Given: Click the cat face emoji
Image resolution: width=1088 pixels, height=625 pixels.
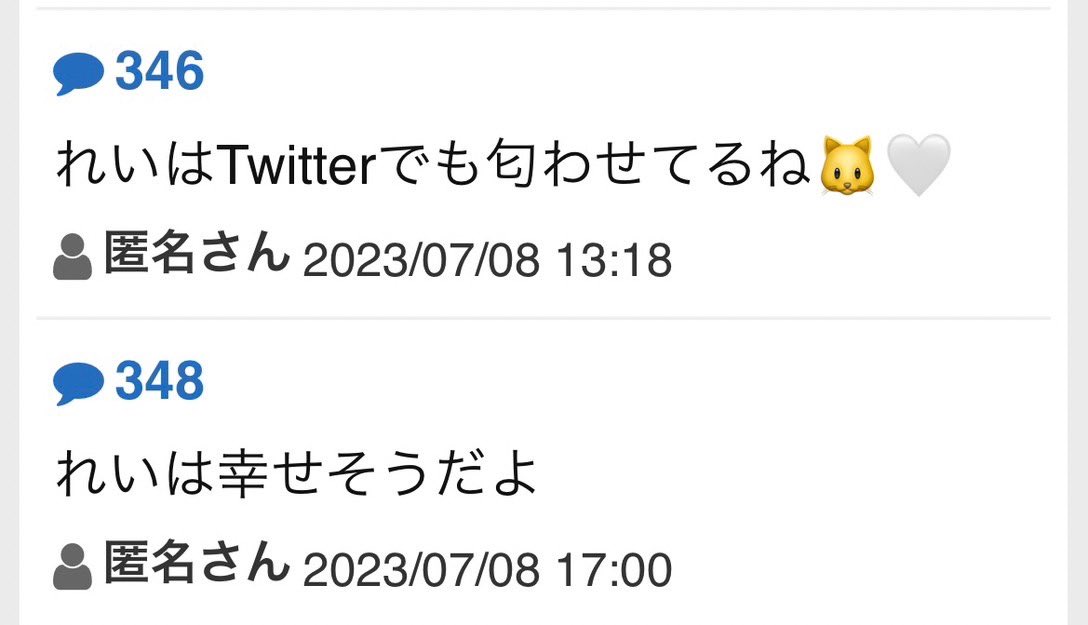Looking at the screenshot, I should [x=847, y=166].
